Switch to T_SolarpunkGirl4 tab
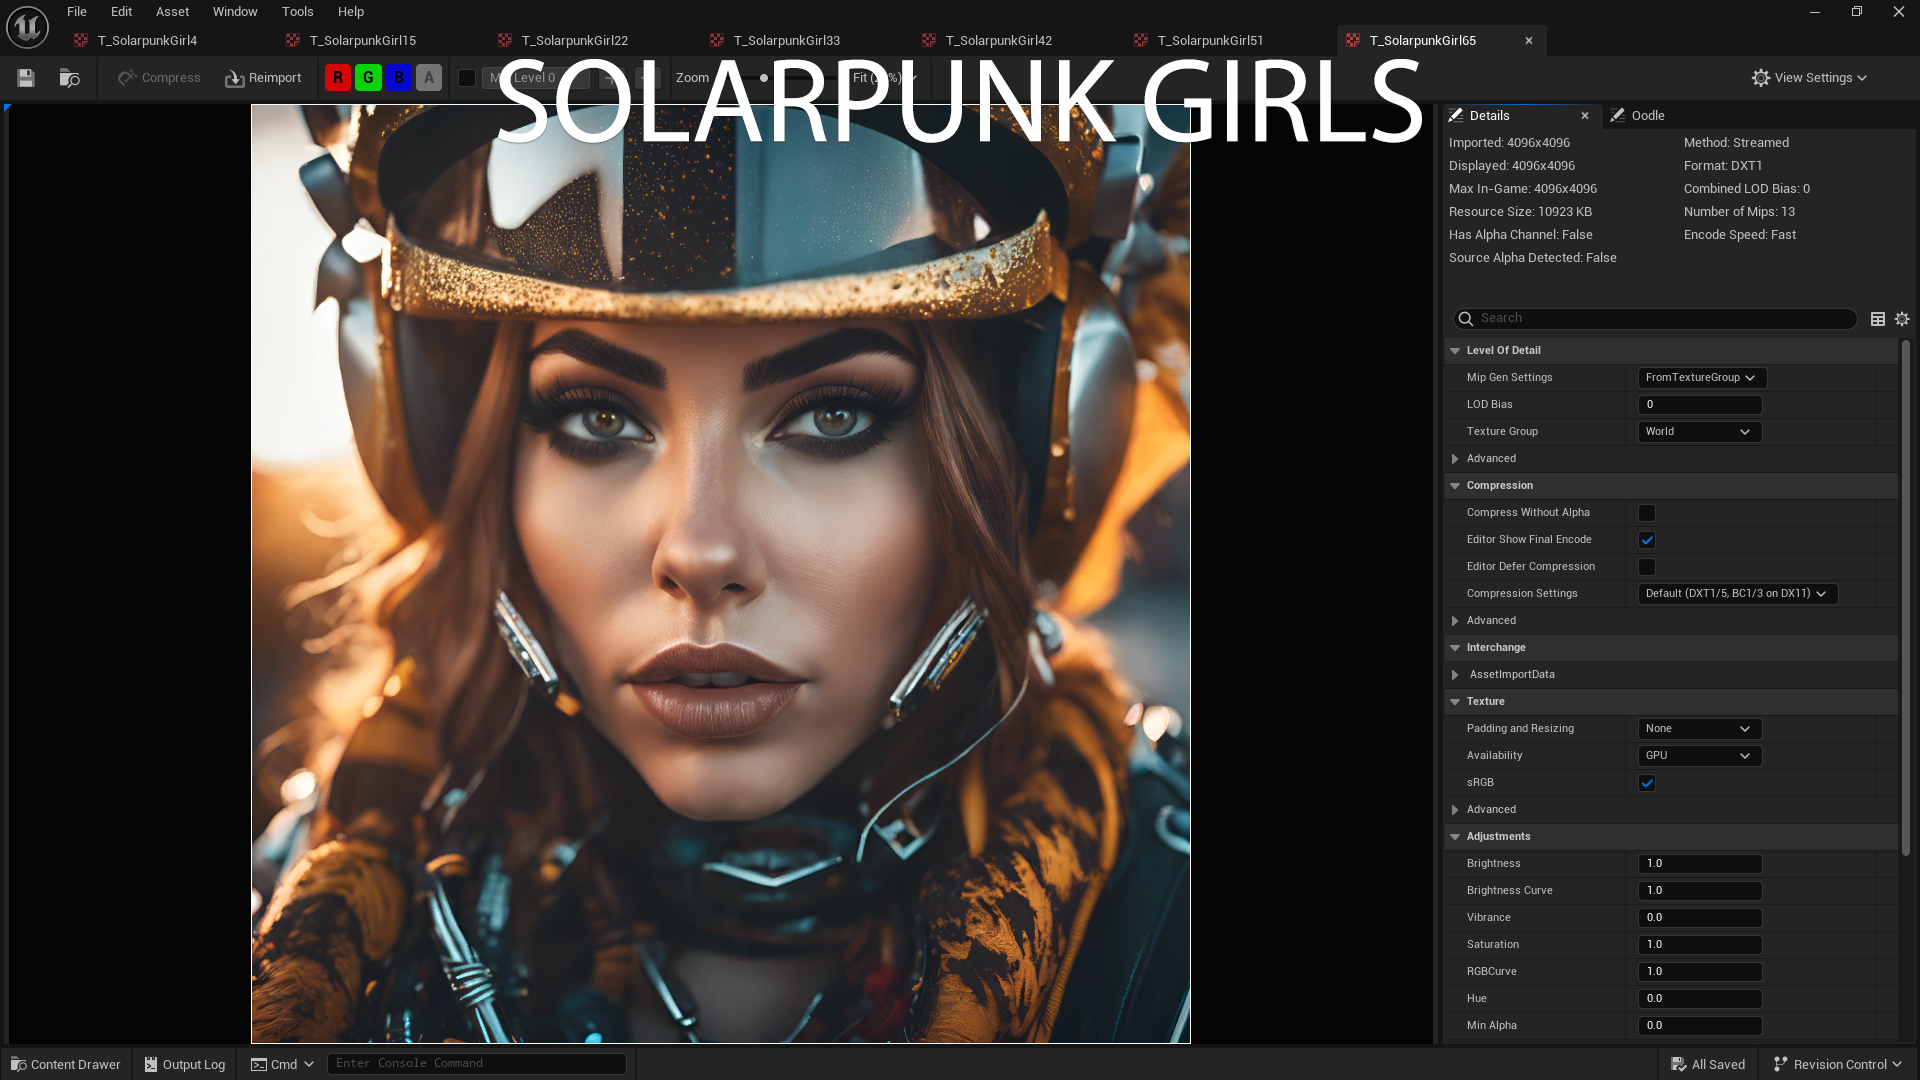Viewport: 1920px width, 1080px height. coord(147,41)
